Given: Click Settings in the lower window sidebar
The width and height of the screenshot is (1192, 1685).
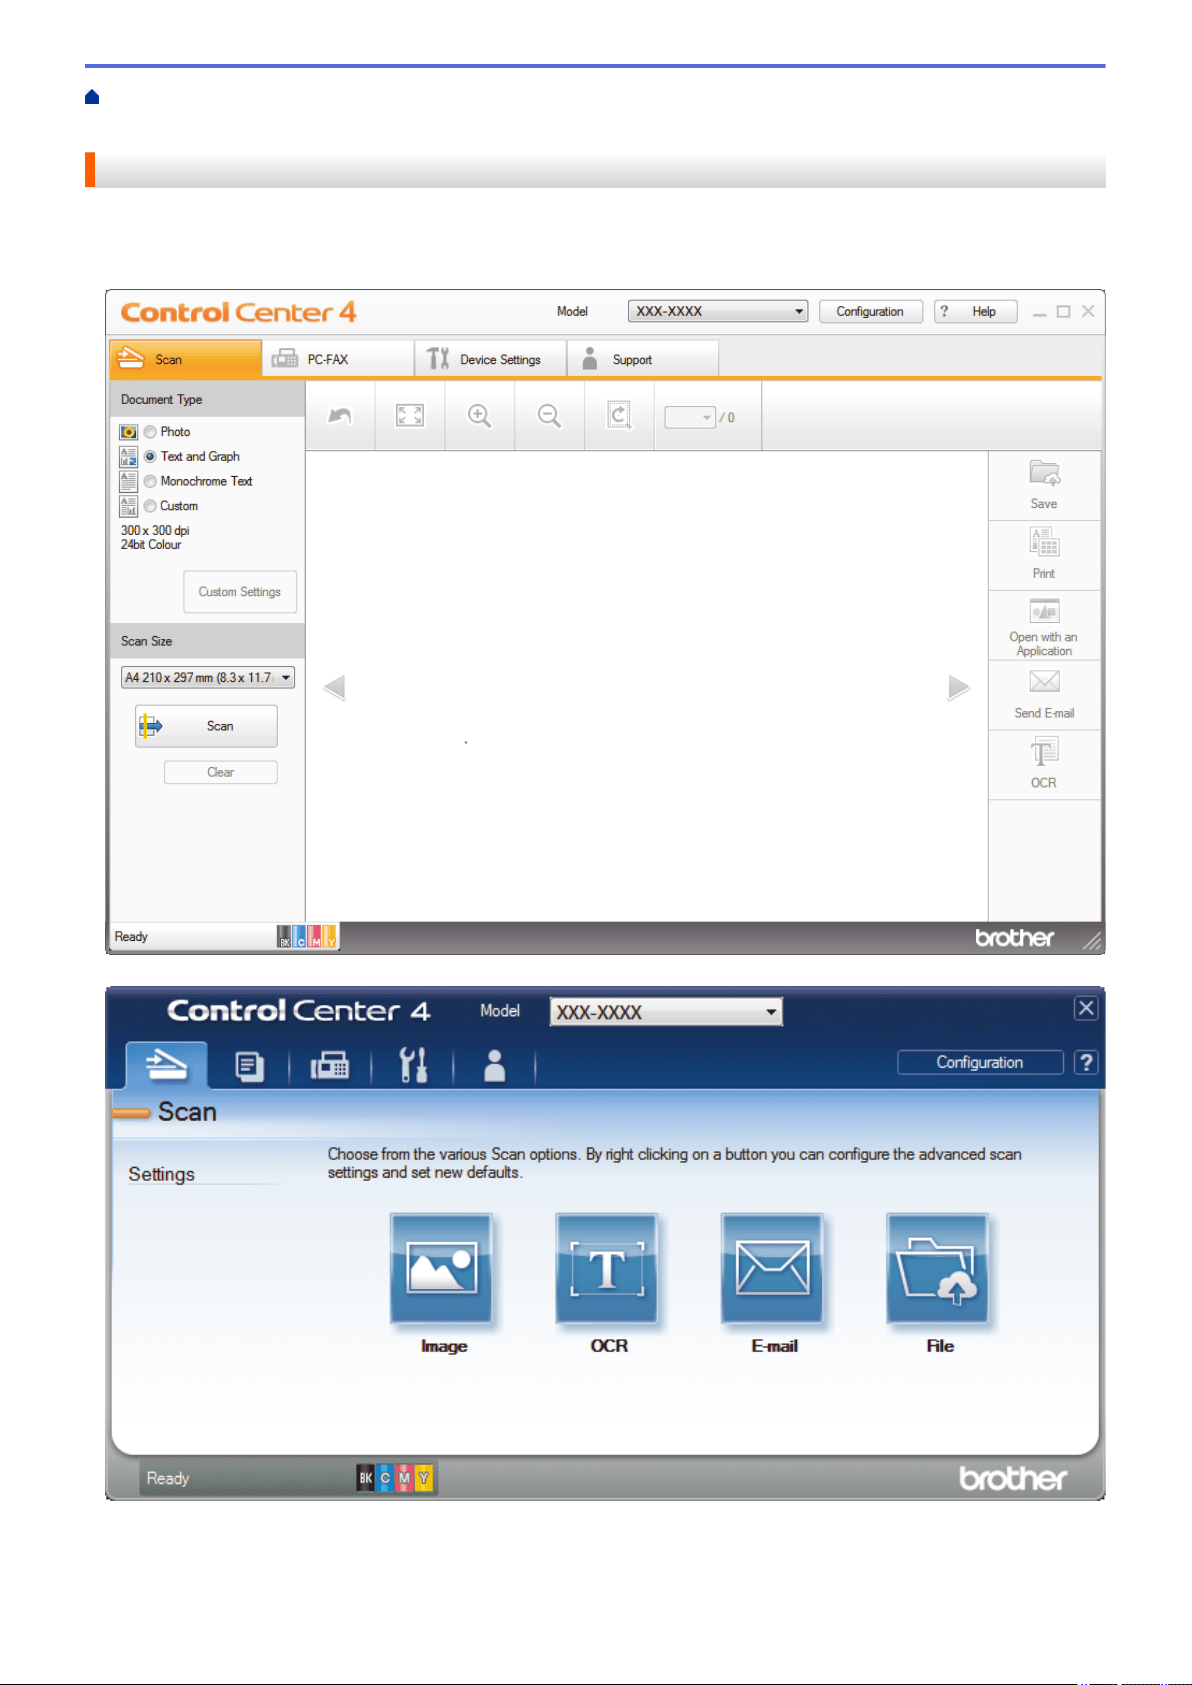Looking at the screenshot, I should (x=161, y=1174).
